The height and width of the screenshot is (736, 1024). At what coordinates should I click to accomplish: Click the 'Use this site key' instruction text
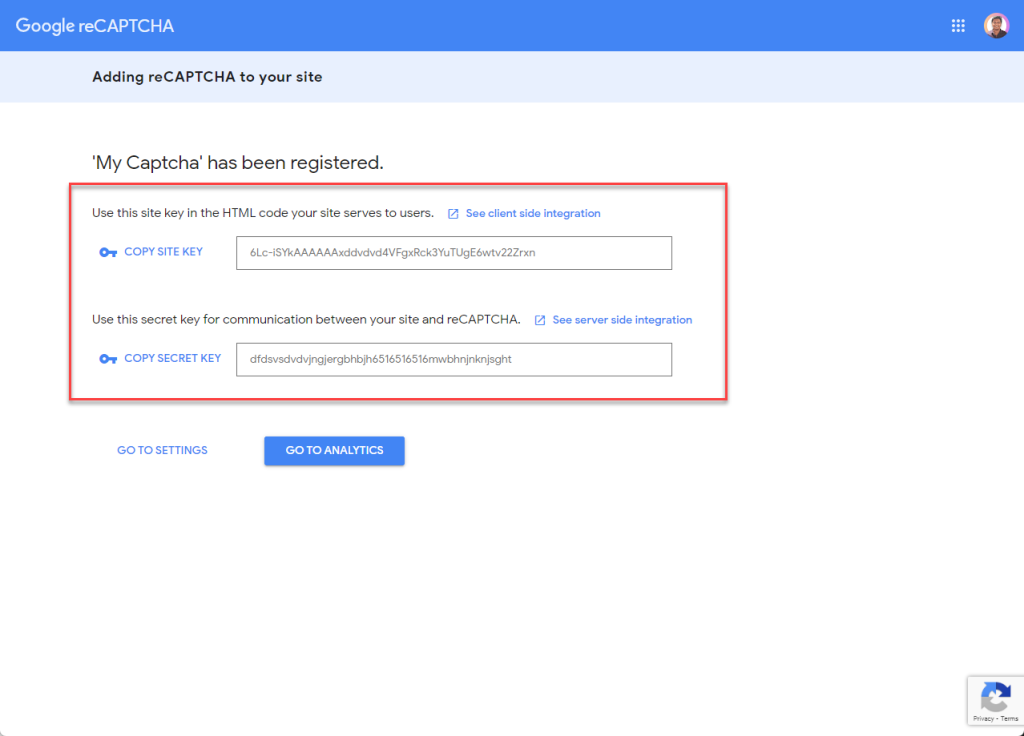click(263, 213)
